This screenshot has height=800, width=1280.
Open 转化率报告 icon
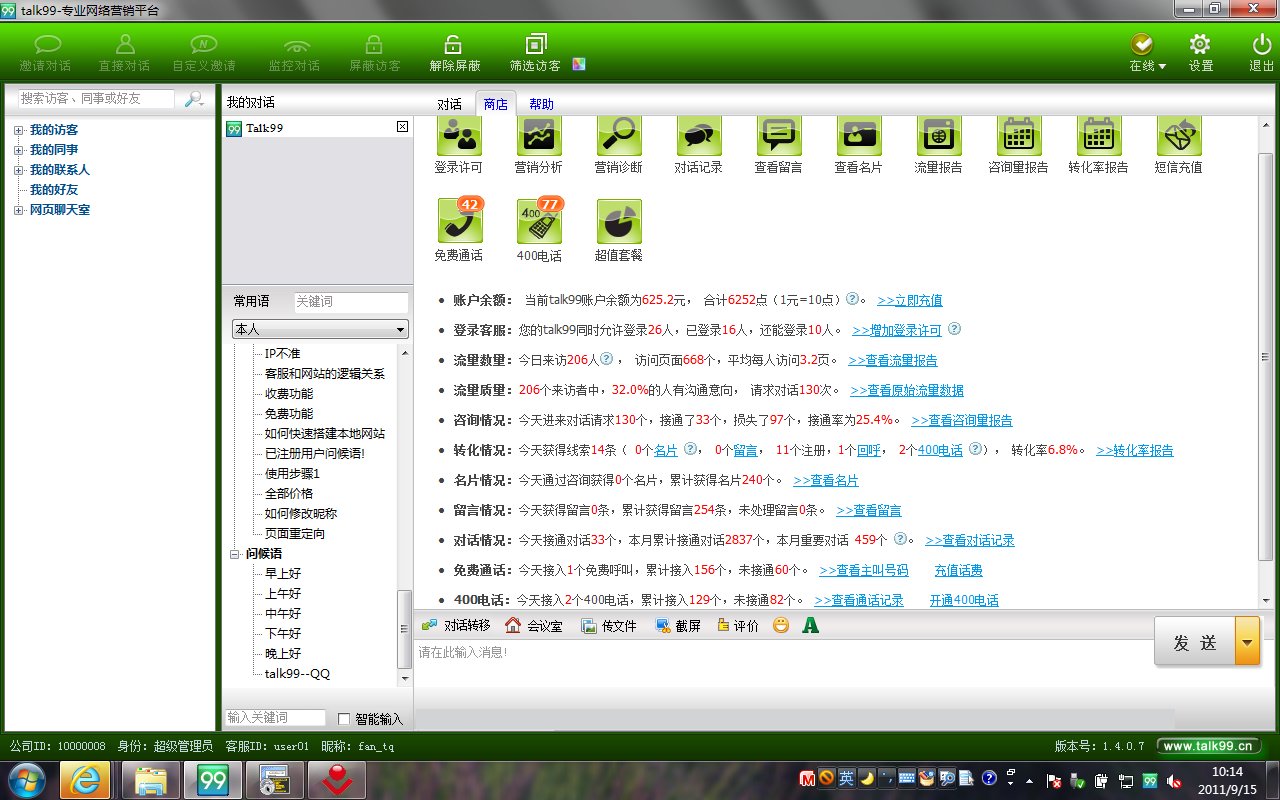pos(1099,146)
